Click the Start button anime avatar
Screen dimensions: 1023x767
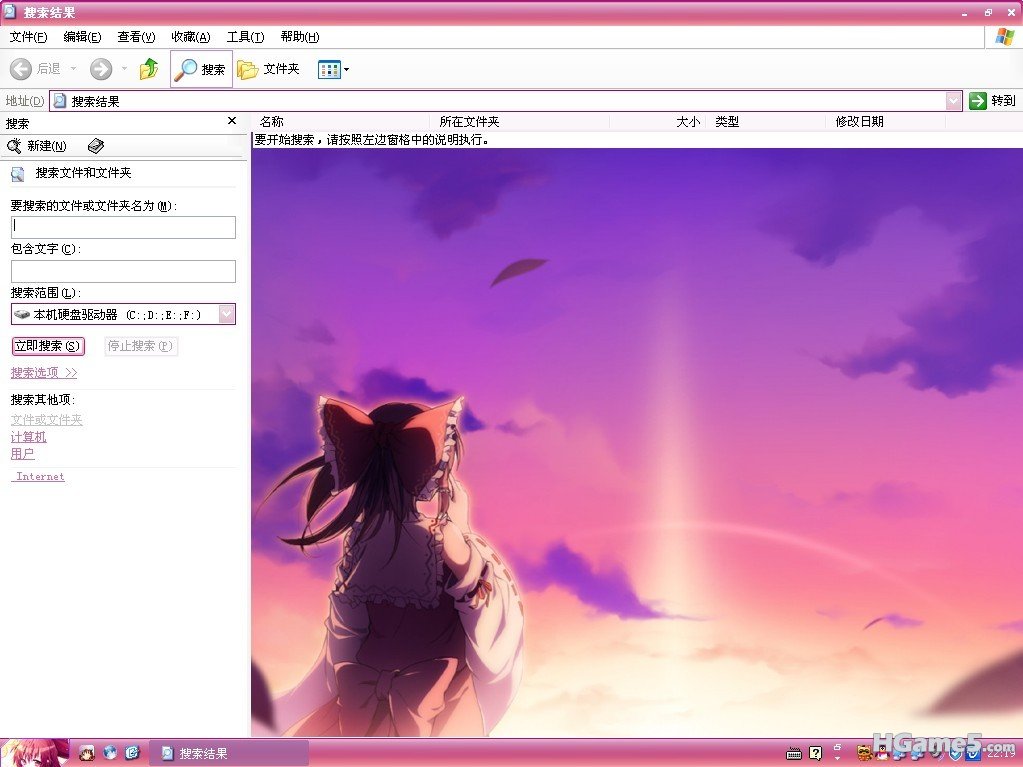pos(34,753)
